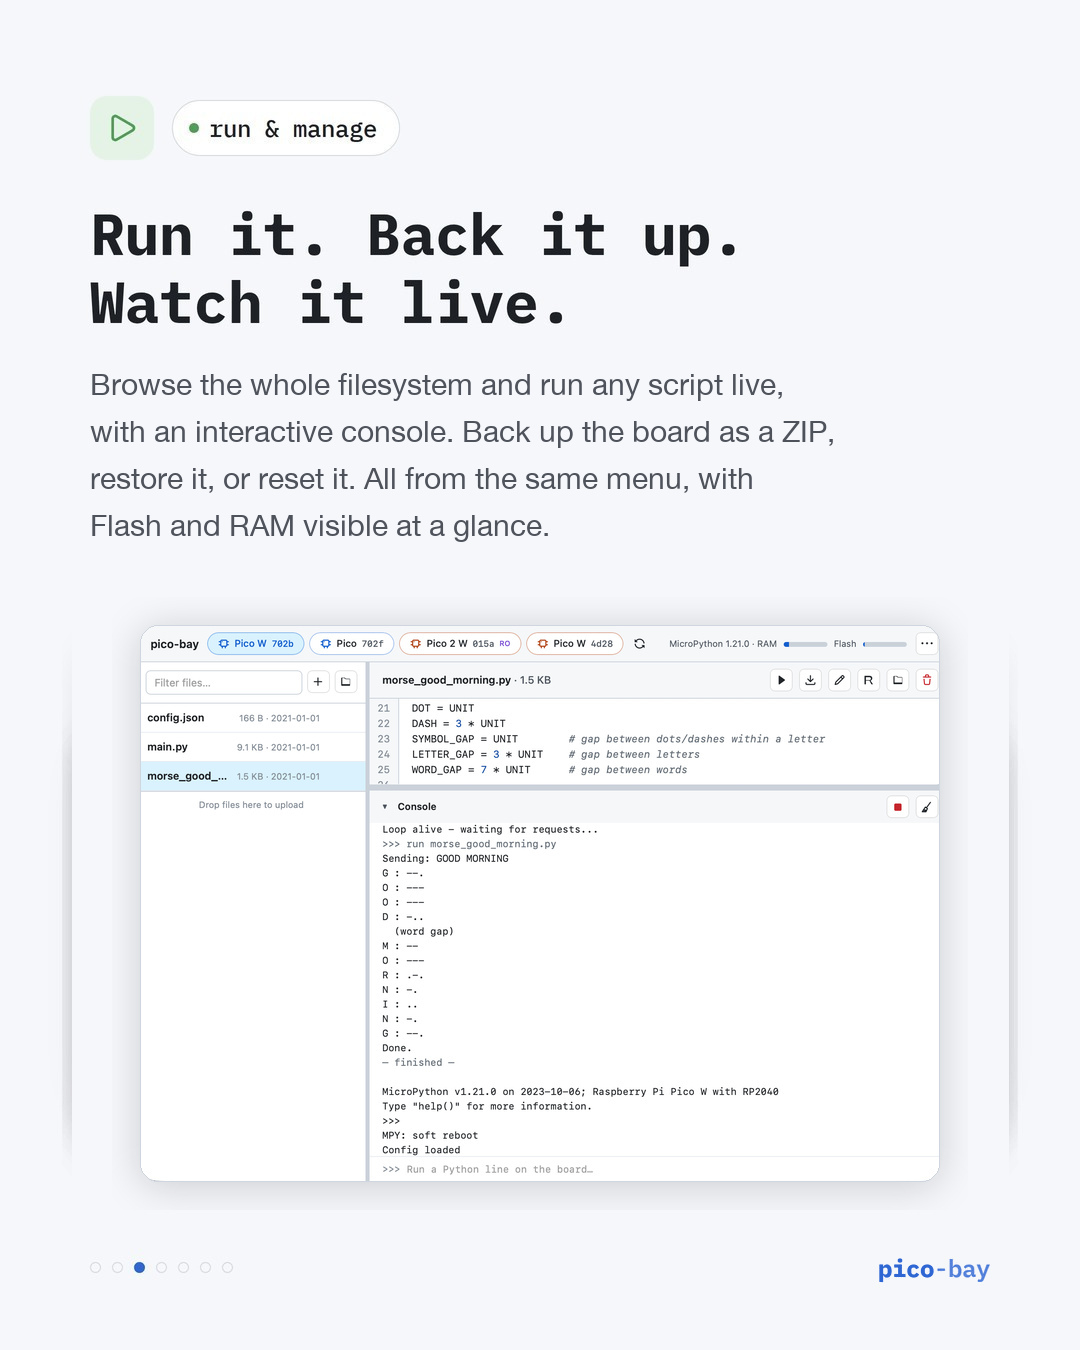
Task: Click console line Sending: GOOD MORNING
Action: (445, 859)
